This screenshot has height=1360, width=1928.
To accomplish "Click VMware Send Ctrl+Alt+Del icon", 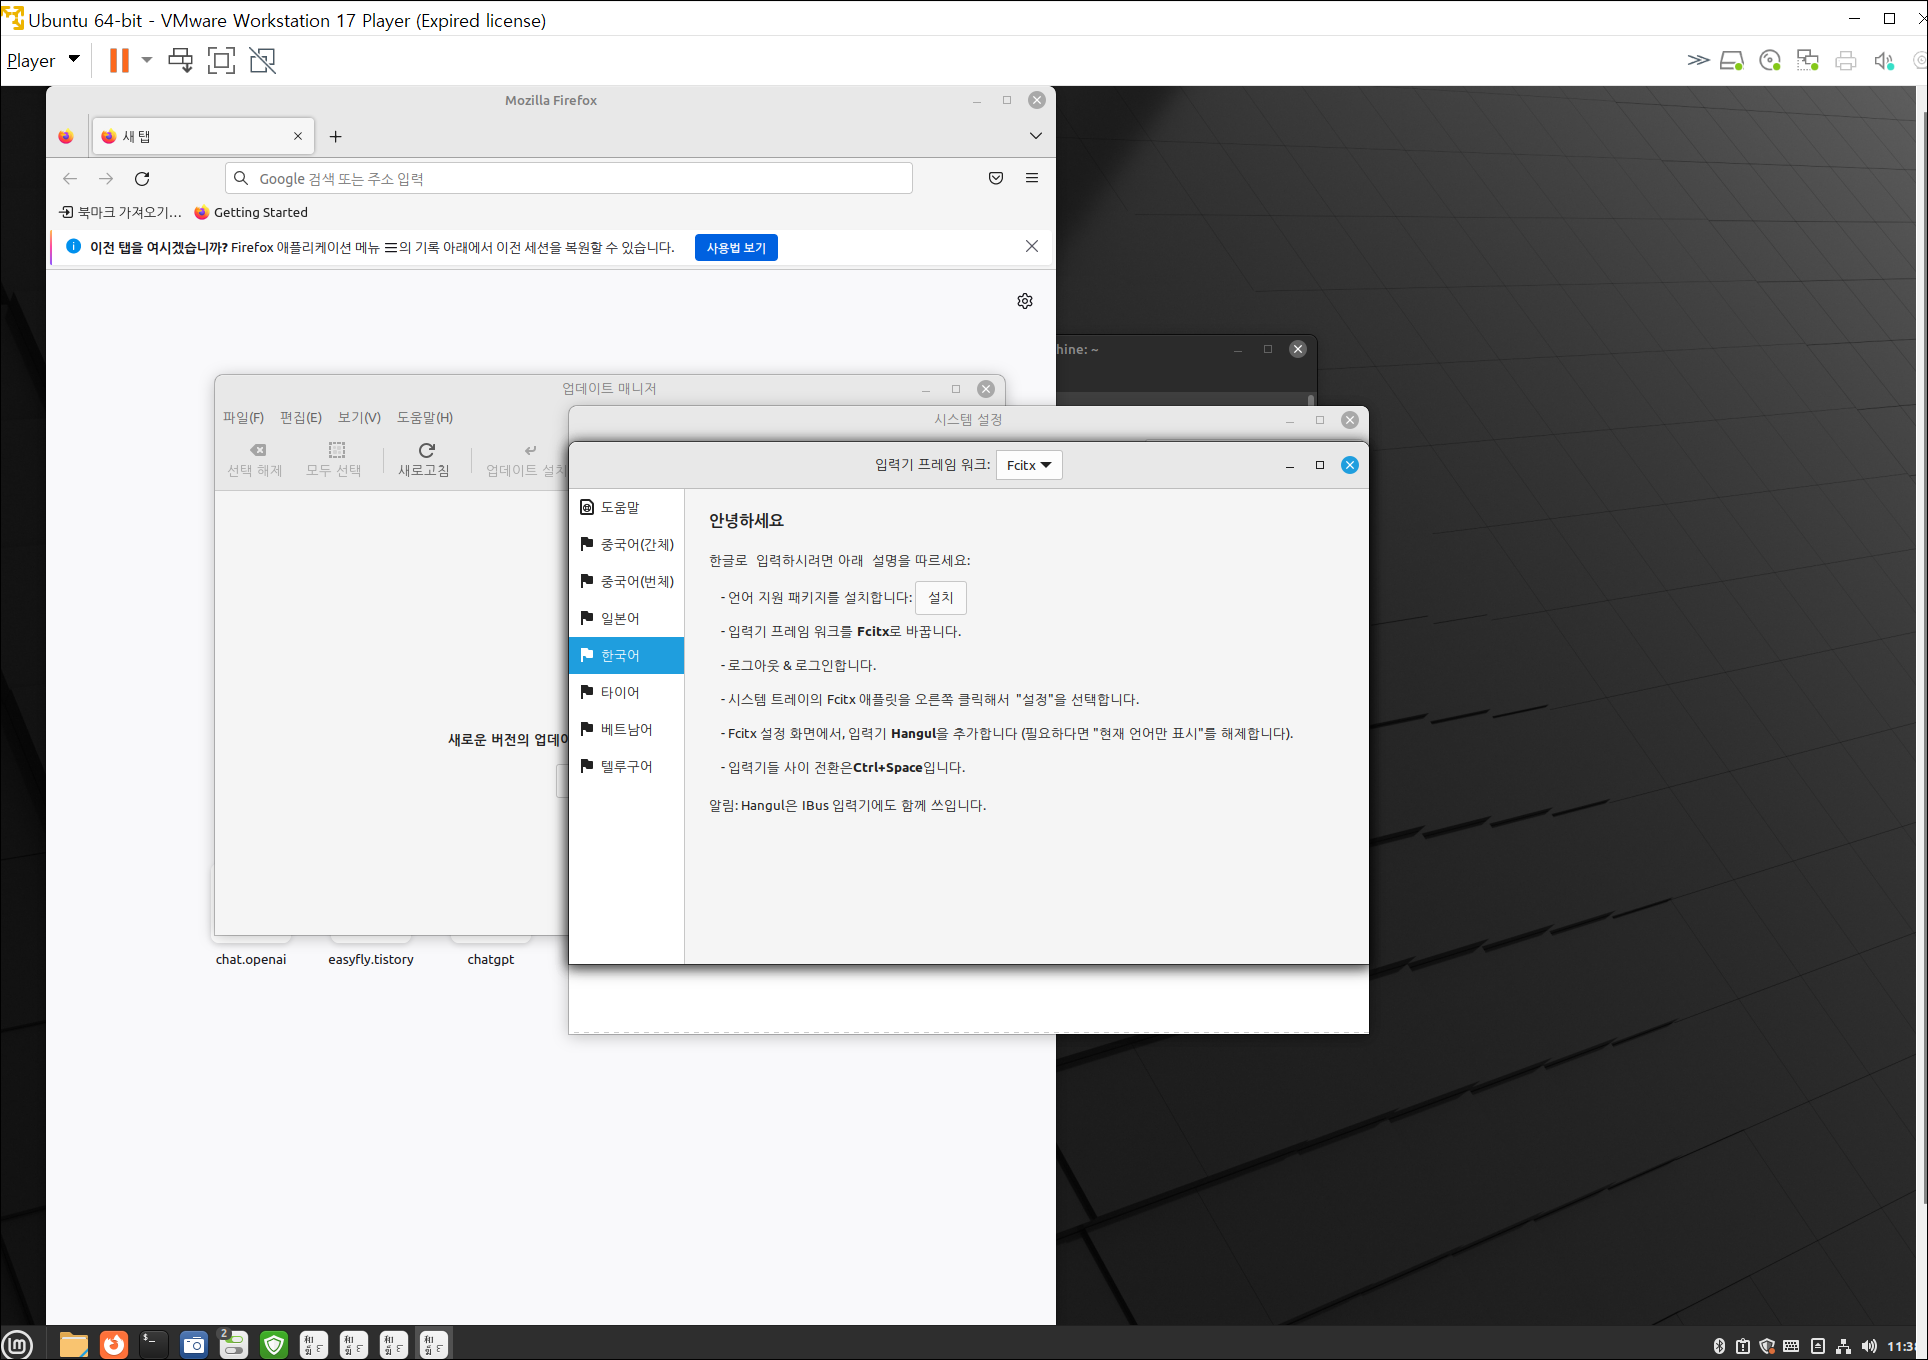I will coord(180,61).
